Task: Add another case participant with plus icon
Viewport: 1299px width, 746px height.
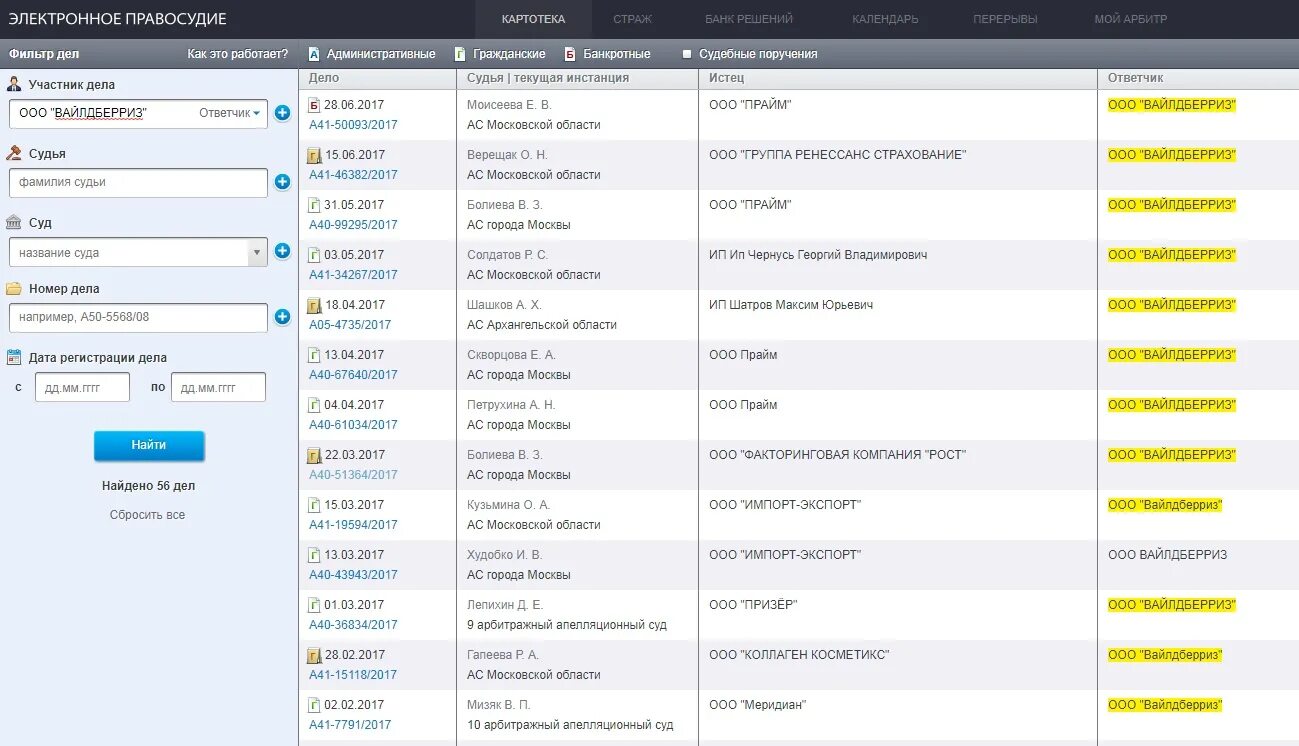Action: point(282,113)
